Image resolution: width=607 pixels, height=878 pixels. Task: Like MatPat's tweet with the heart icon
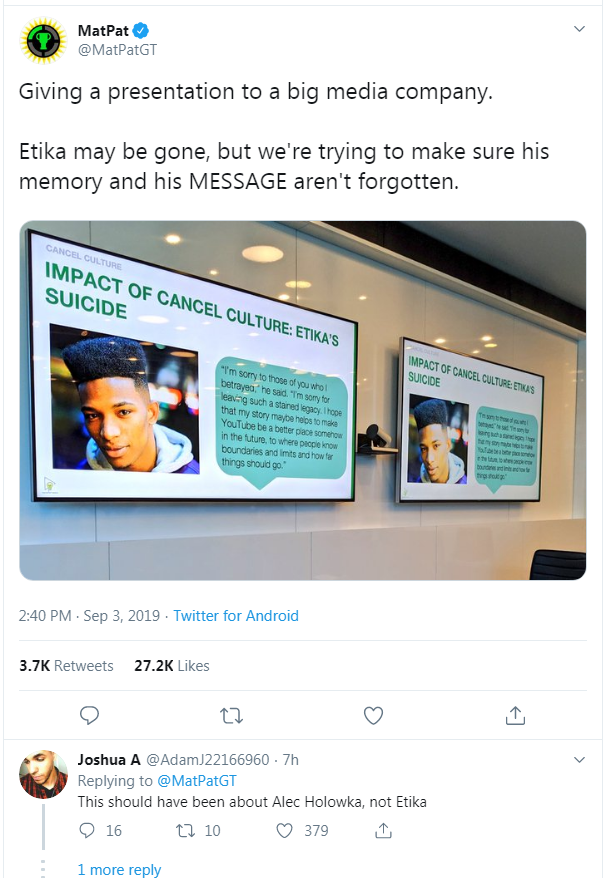pos(373,716)
